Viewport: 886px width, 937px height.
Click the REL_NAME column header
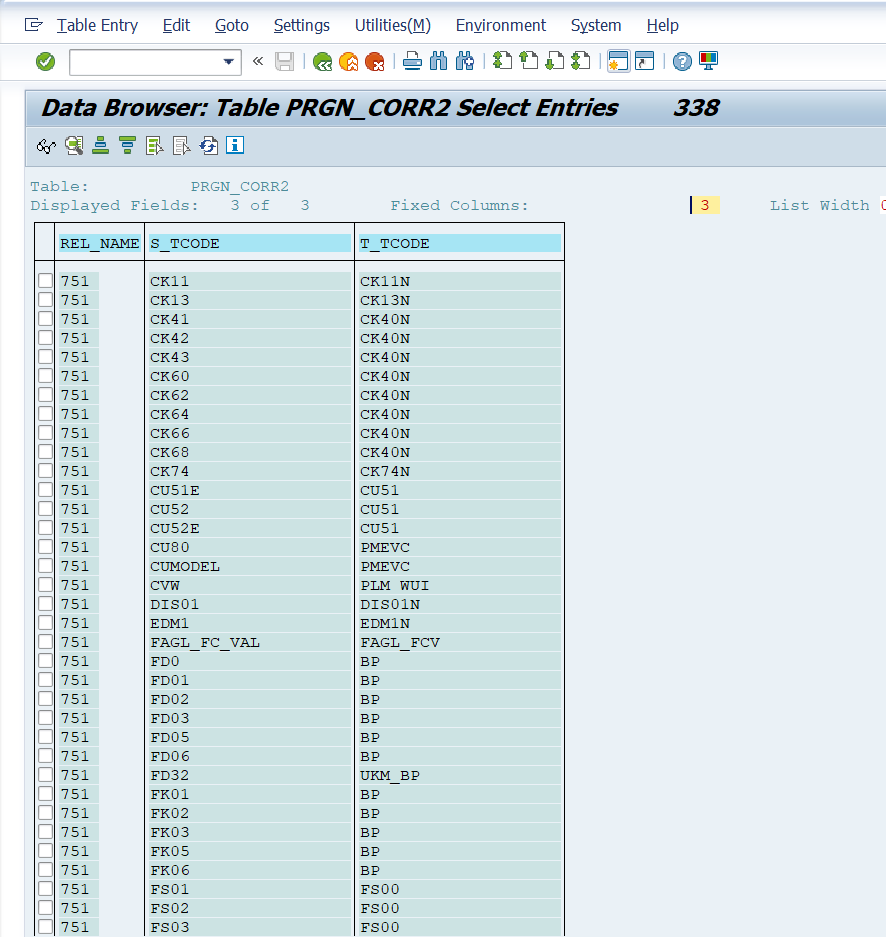point(100,243)
